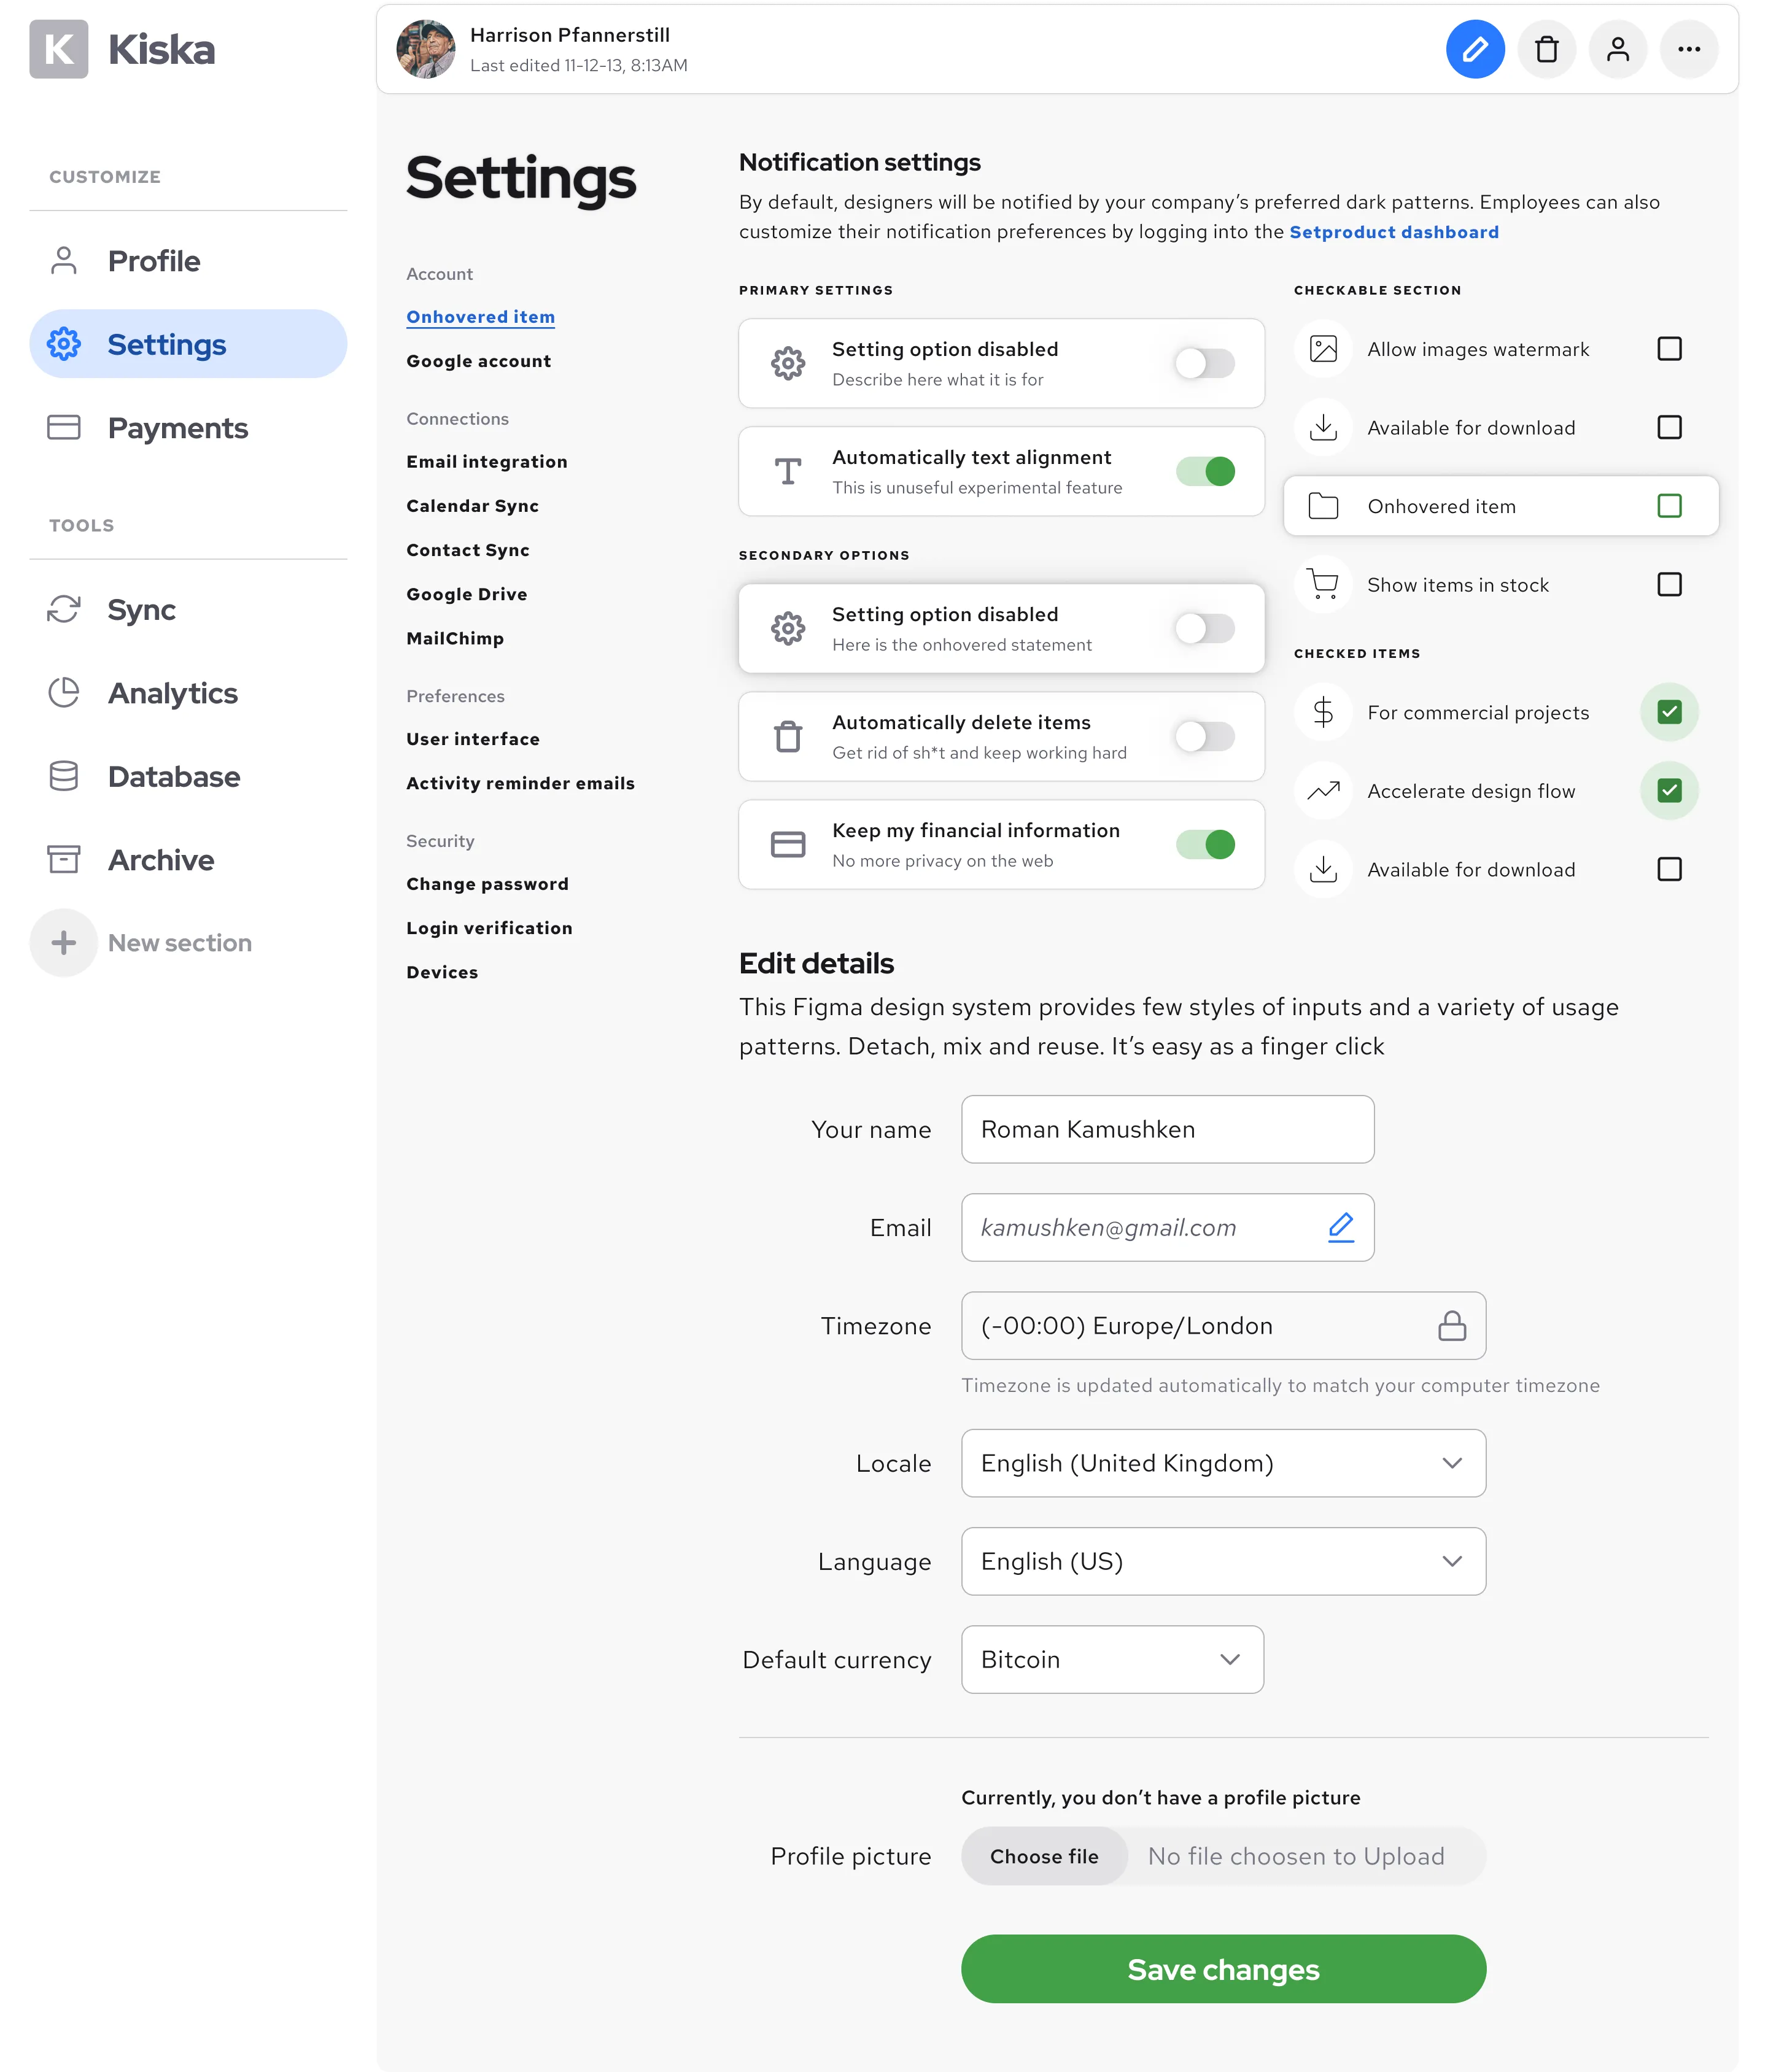Disable the Automatically text alignment toggle
This screenshot has width=1768, height=2072.
click(1205, 471)
